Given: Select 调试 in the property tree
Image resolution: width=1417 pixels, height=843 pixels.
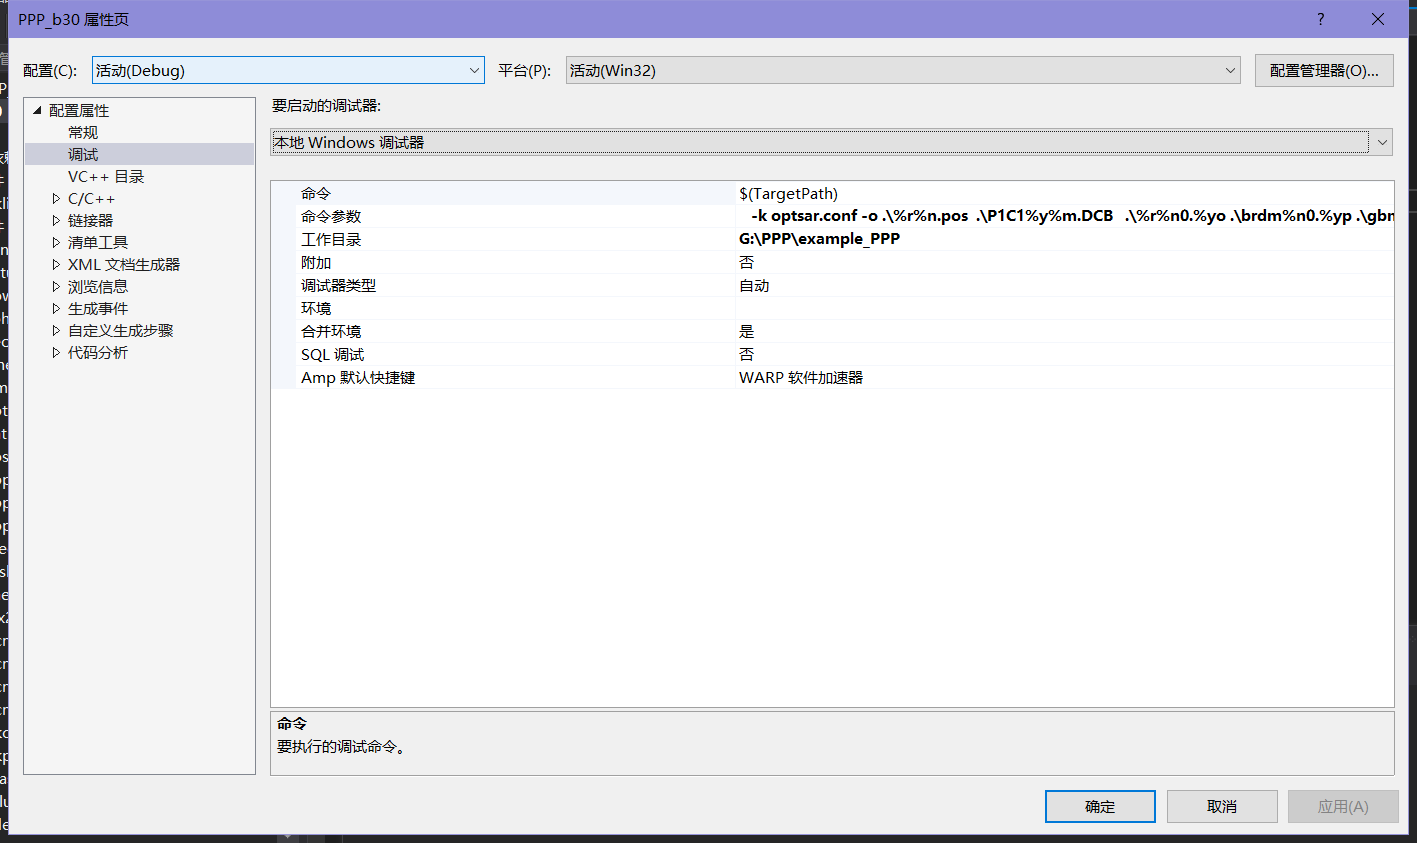Looking at the screenshot, I should (83, 154).
